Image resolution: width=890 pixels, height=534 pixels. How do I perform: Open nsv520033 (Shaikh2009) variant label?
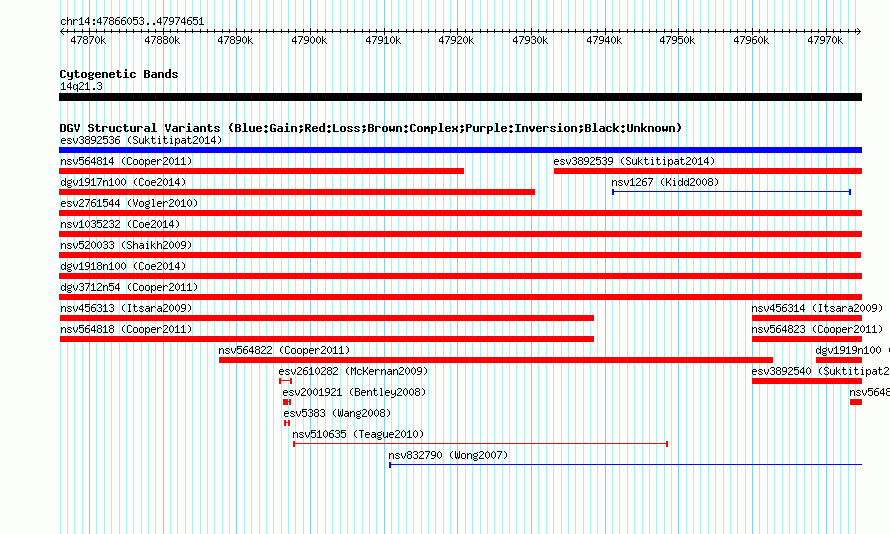click(126, 245)
